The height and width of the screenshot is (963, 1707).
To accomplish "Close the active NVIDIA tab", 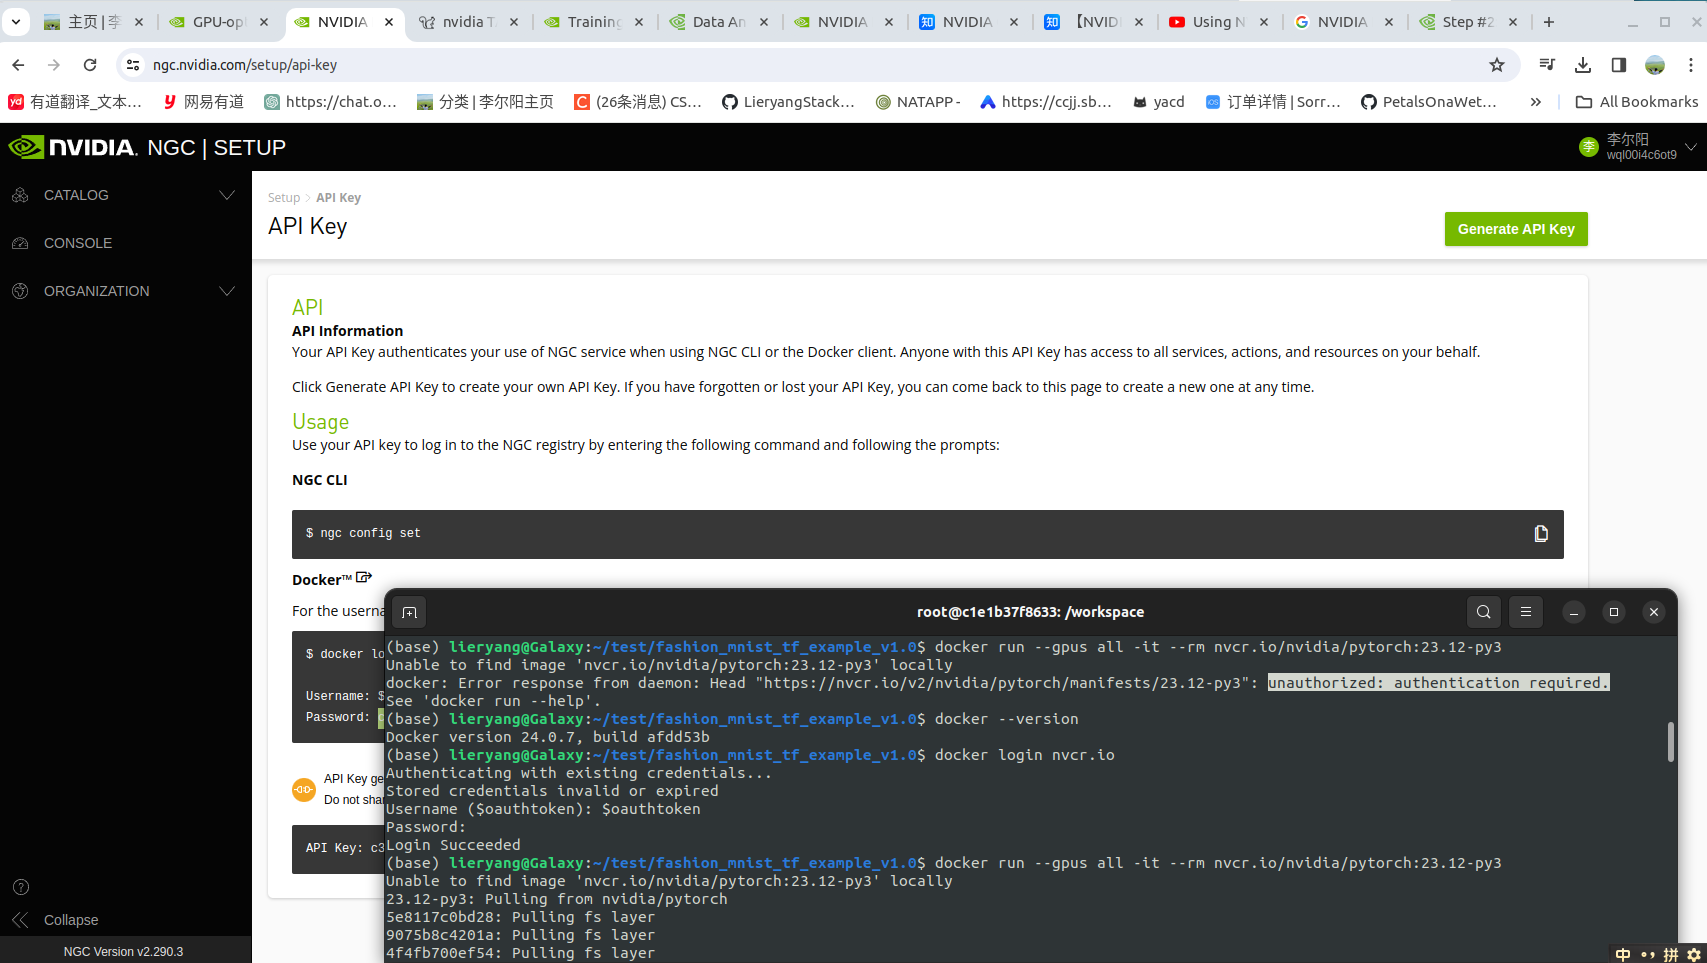I will pos(389,22).
